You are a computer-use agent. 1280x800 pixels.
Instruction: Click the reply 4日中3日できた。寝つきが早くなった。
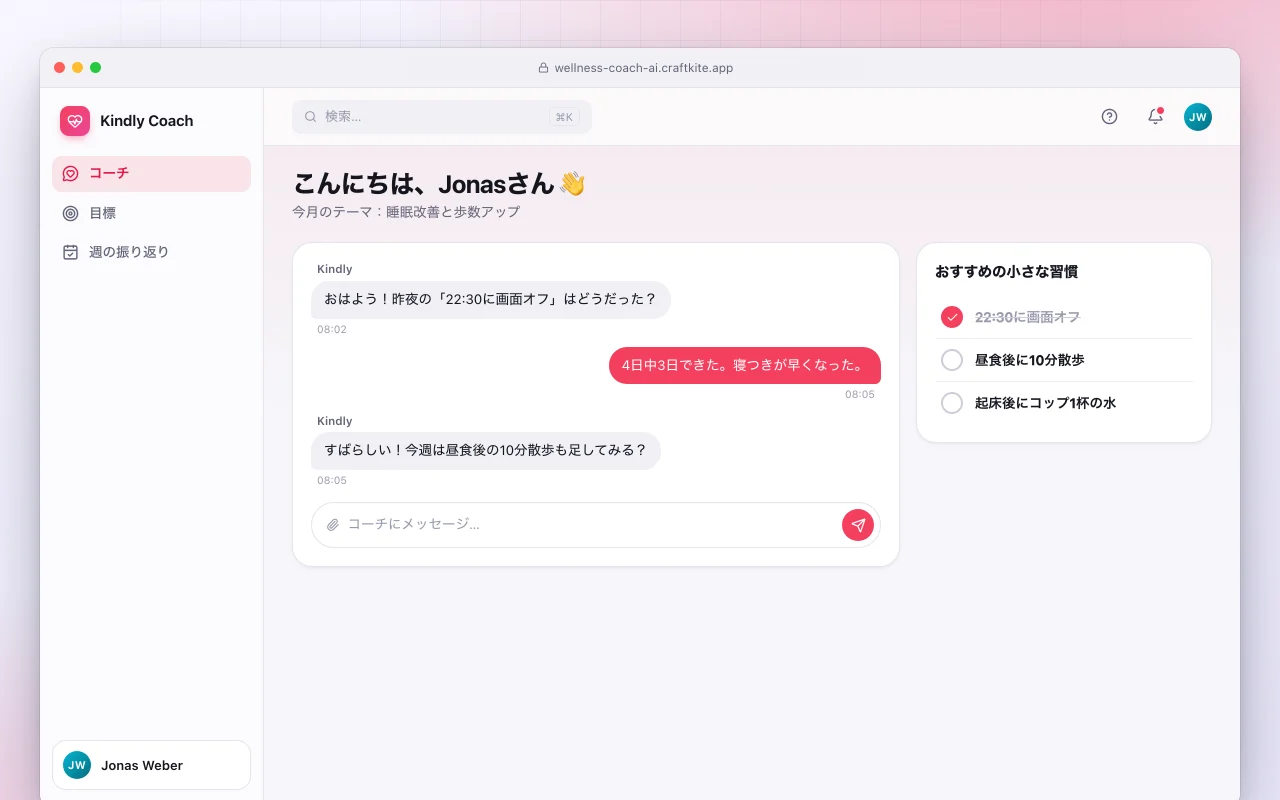(745, 365)
